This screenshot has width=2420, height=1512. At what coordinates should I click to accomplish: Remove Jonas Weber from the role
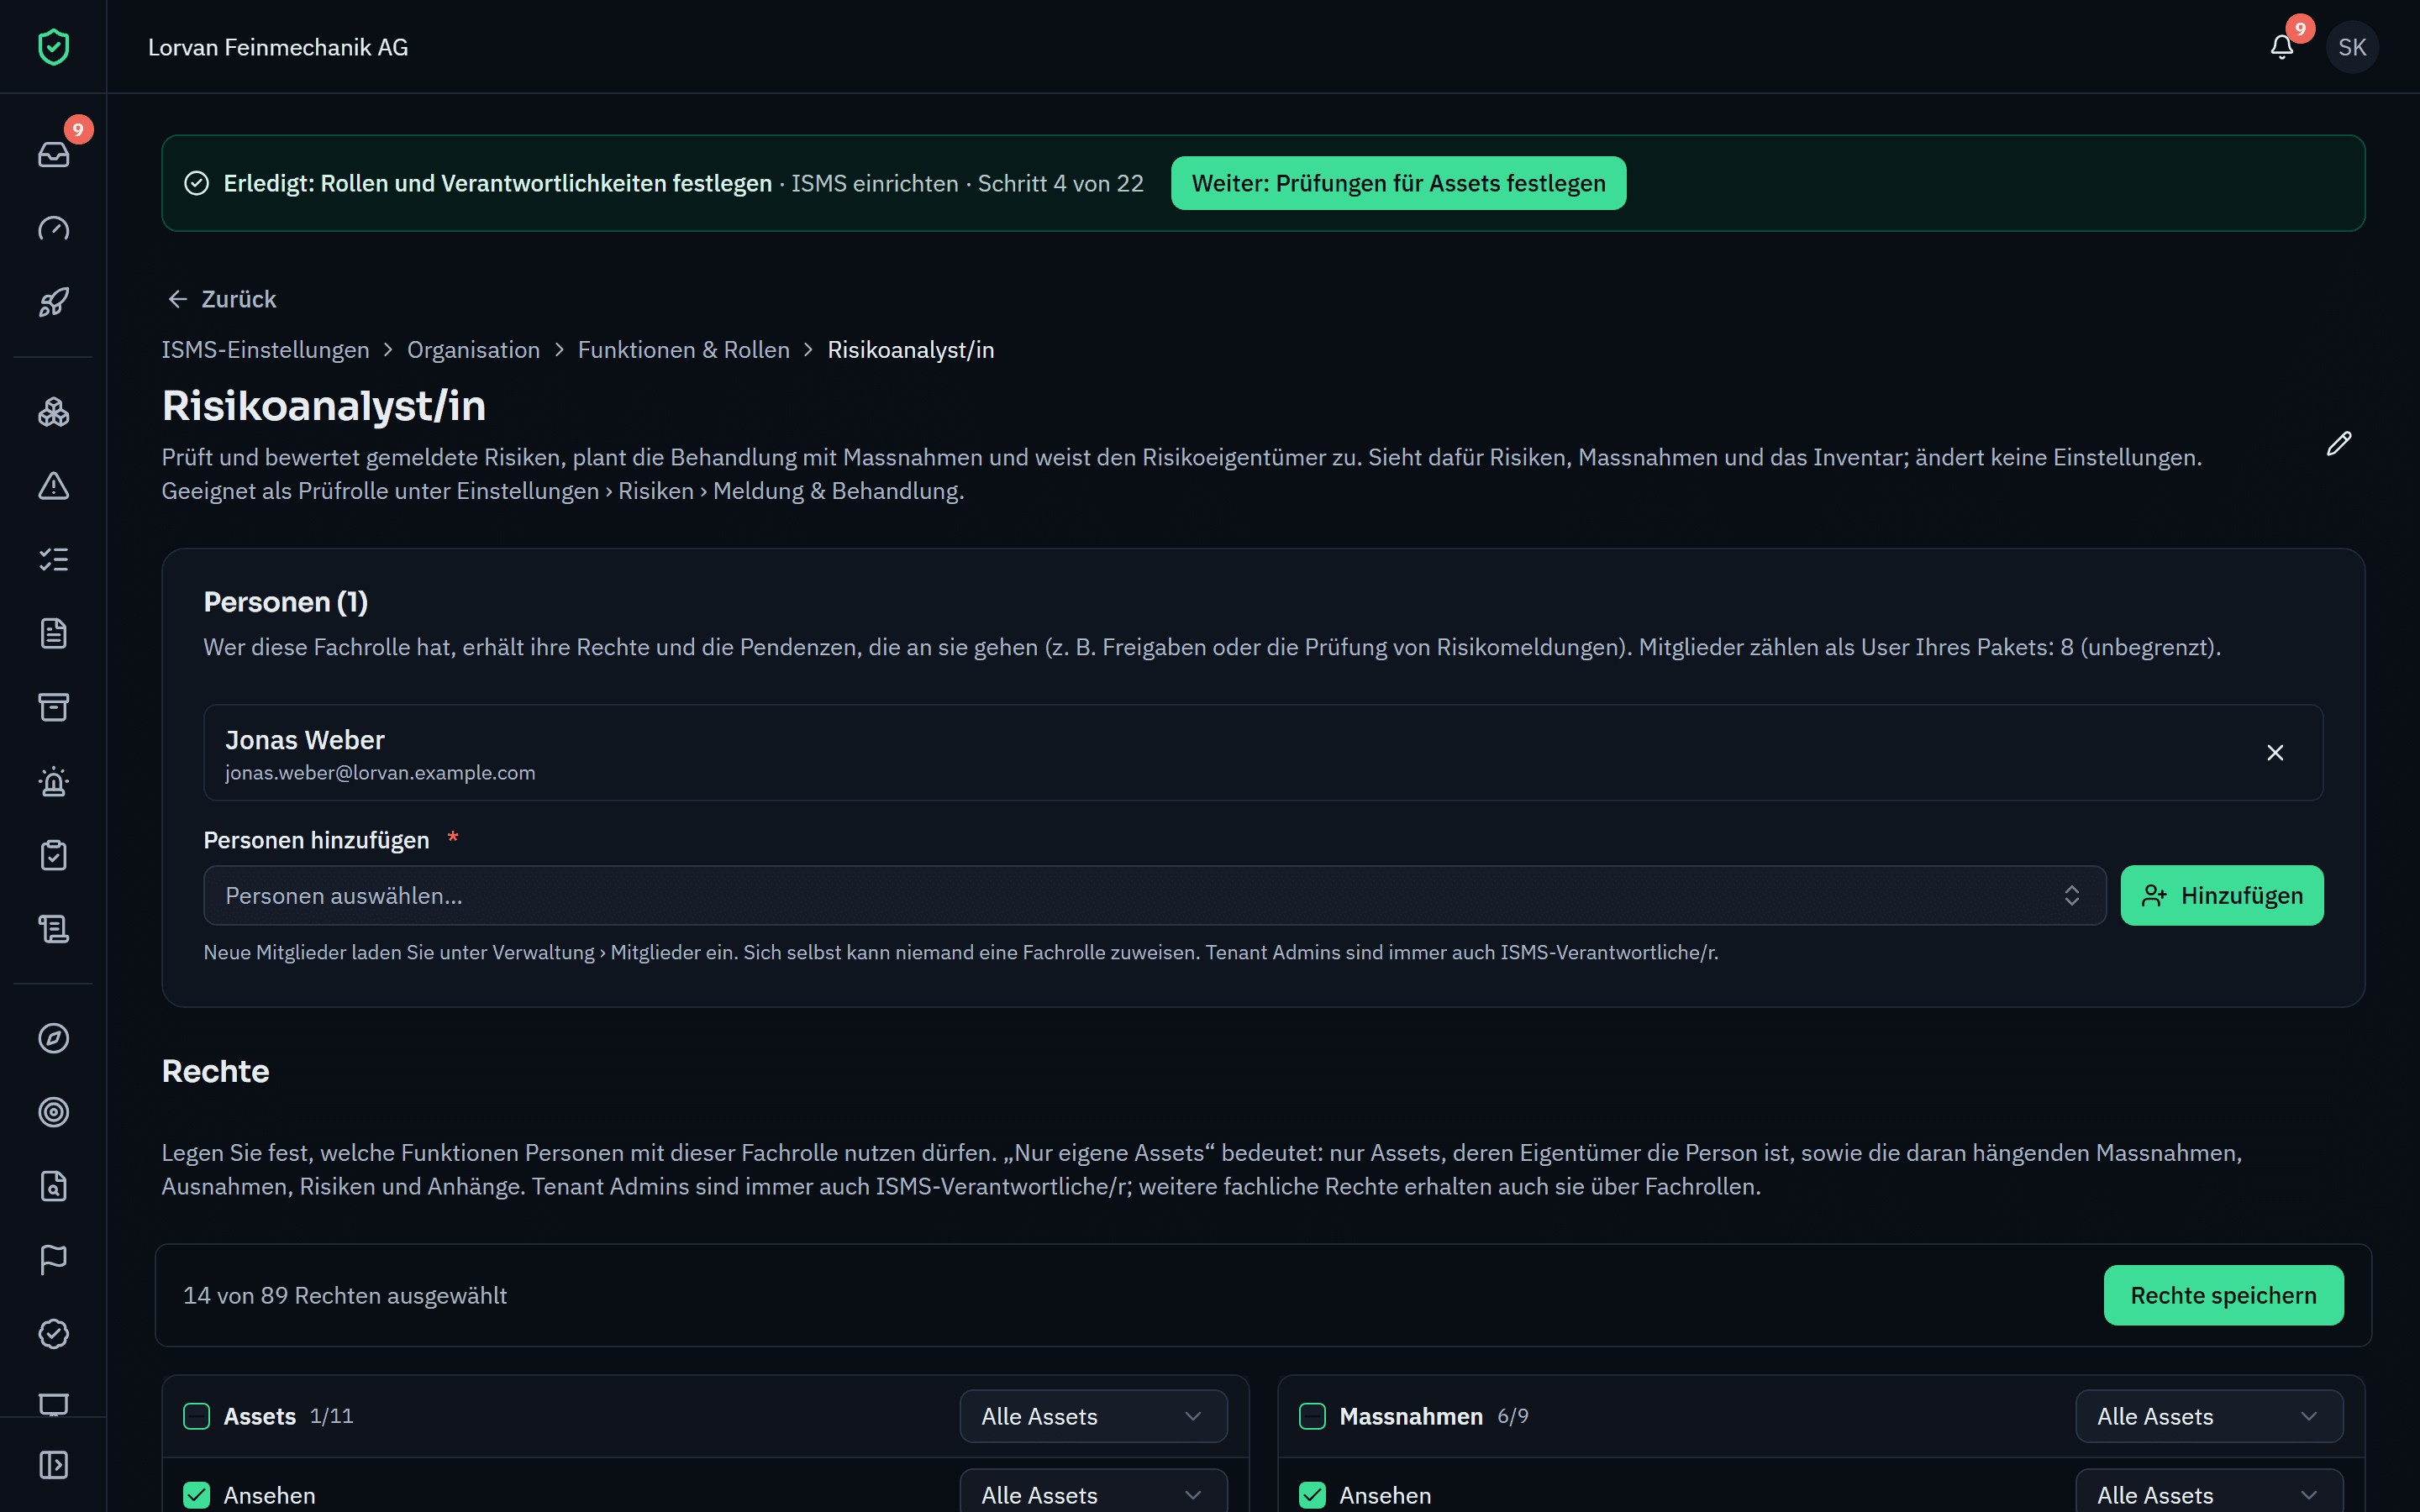pos(2275,753)
